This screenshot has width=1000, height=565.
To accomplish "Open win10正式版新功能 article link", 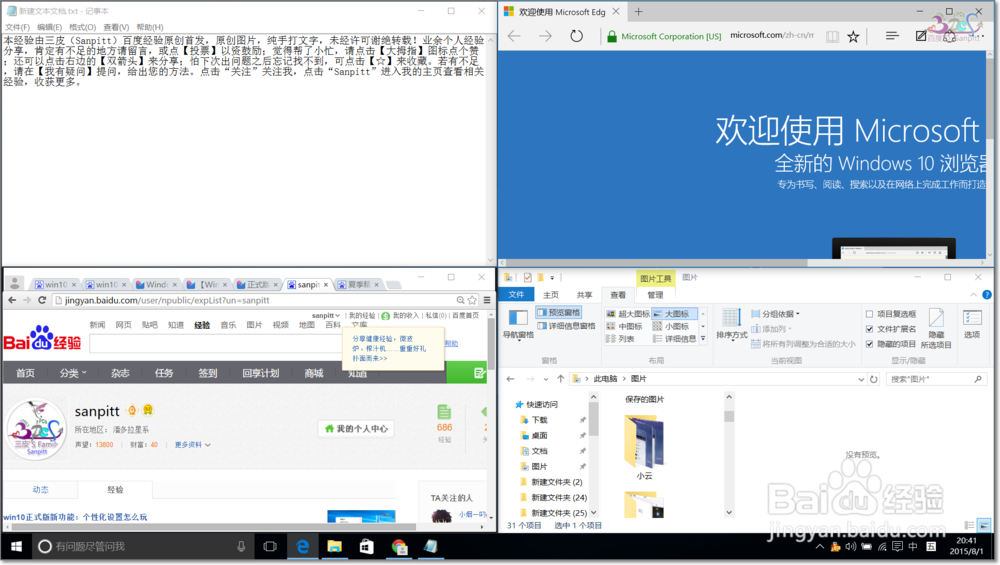I will (75, 517).
